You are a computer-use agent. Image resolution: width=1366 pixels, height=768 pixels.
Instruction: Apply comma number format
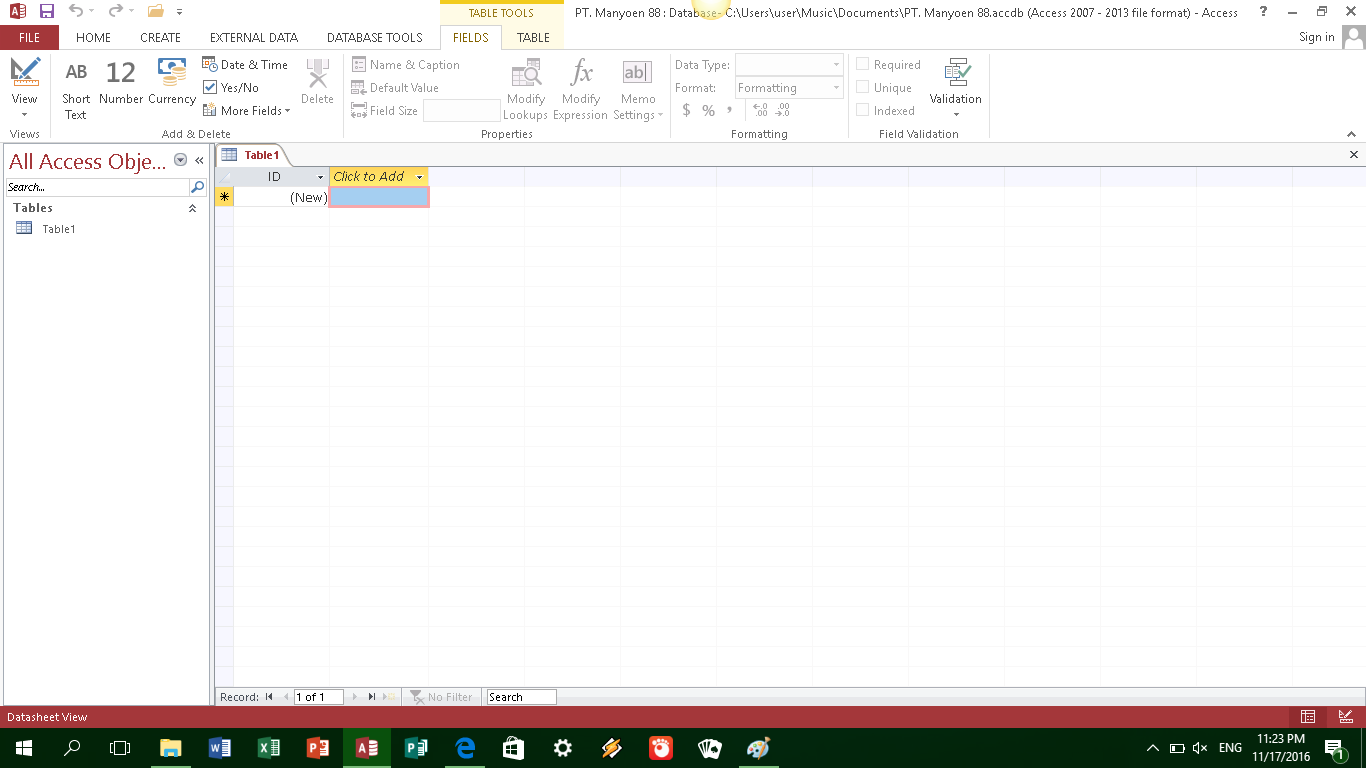point(729,111)
